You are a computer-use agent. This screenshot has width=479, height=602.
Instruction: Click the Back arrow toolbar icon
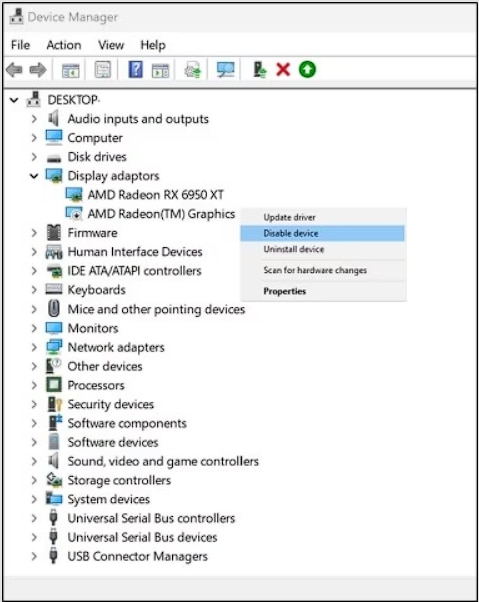click(x=14, y=70)
